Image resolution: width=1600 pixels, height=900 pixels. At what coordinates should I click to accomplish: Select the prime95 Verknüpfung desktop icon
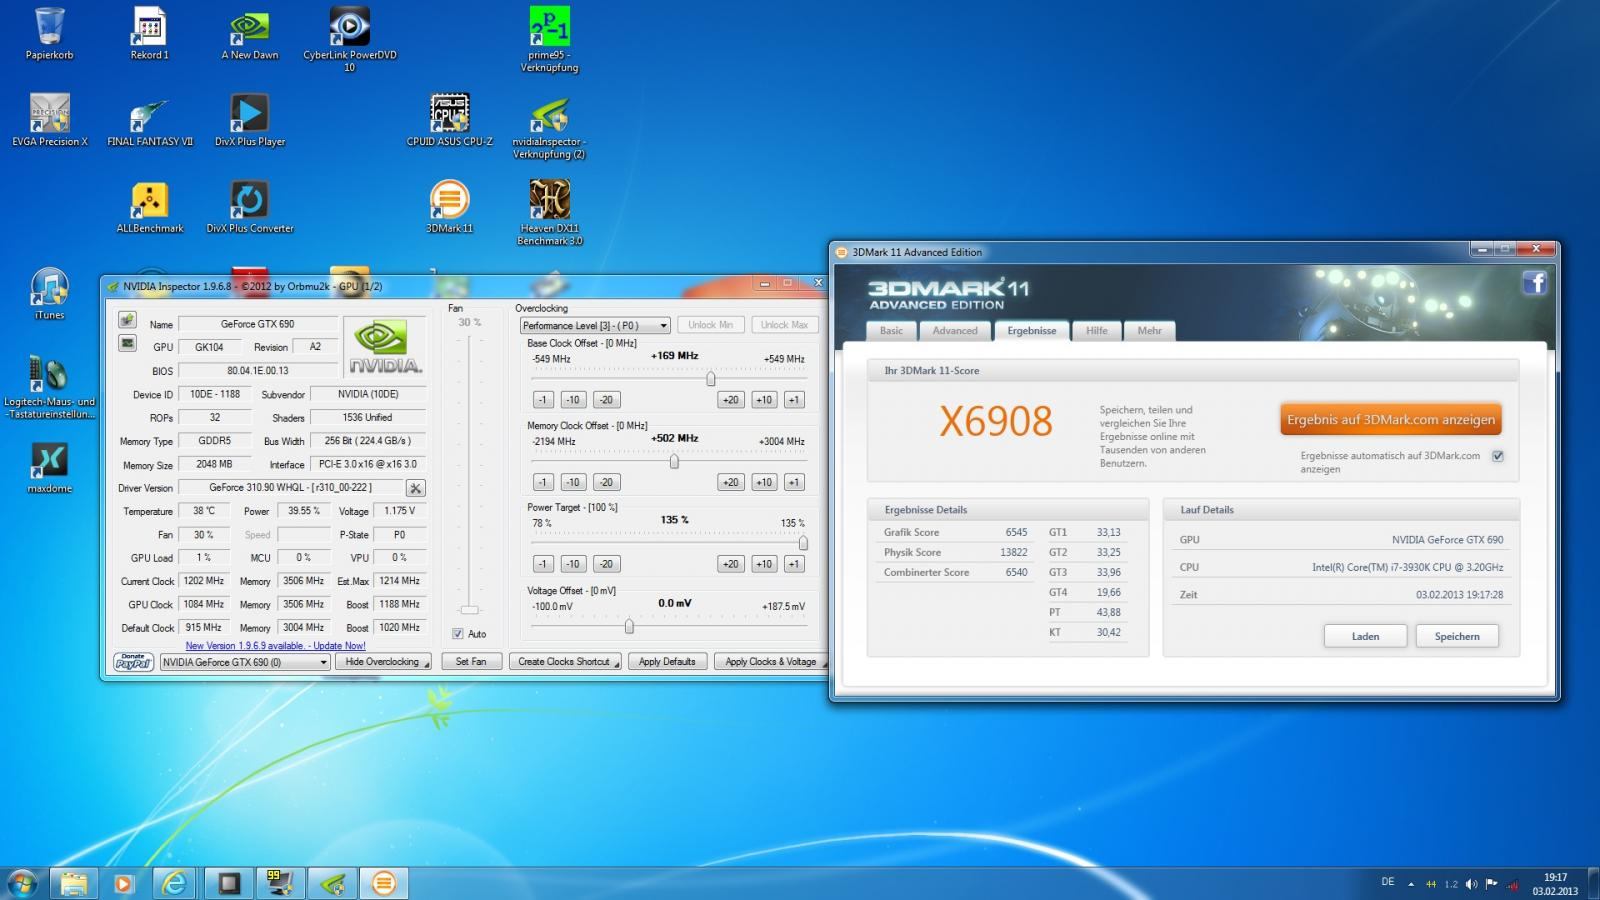(x=549, y=39)
